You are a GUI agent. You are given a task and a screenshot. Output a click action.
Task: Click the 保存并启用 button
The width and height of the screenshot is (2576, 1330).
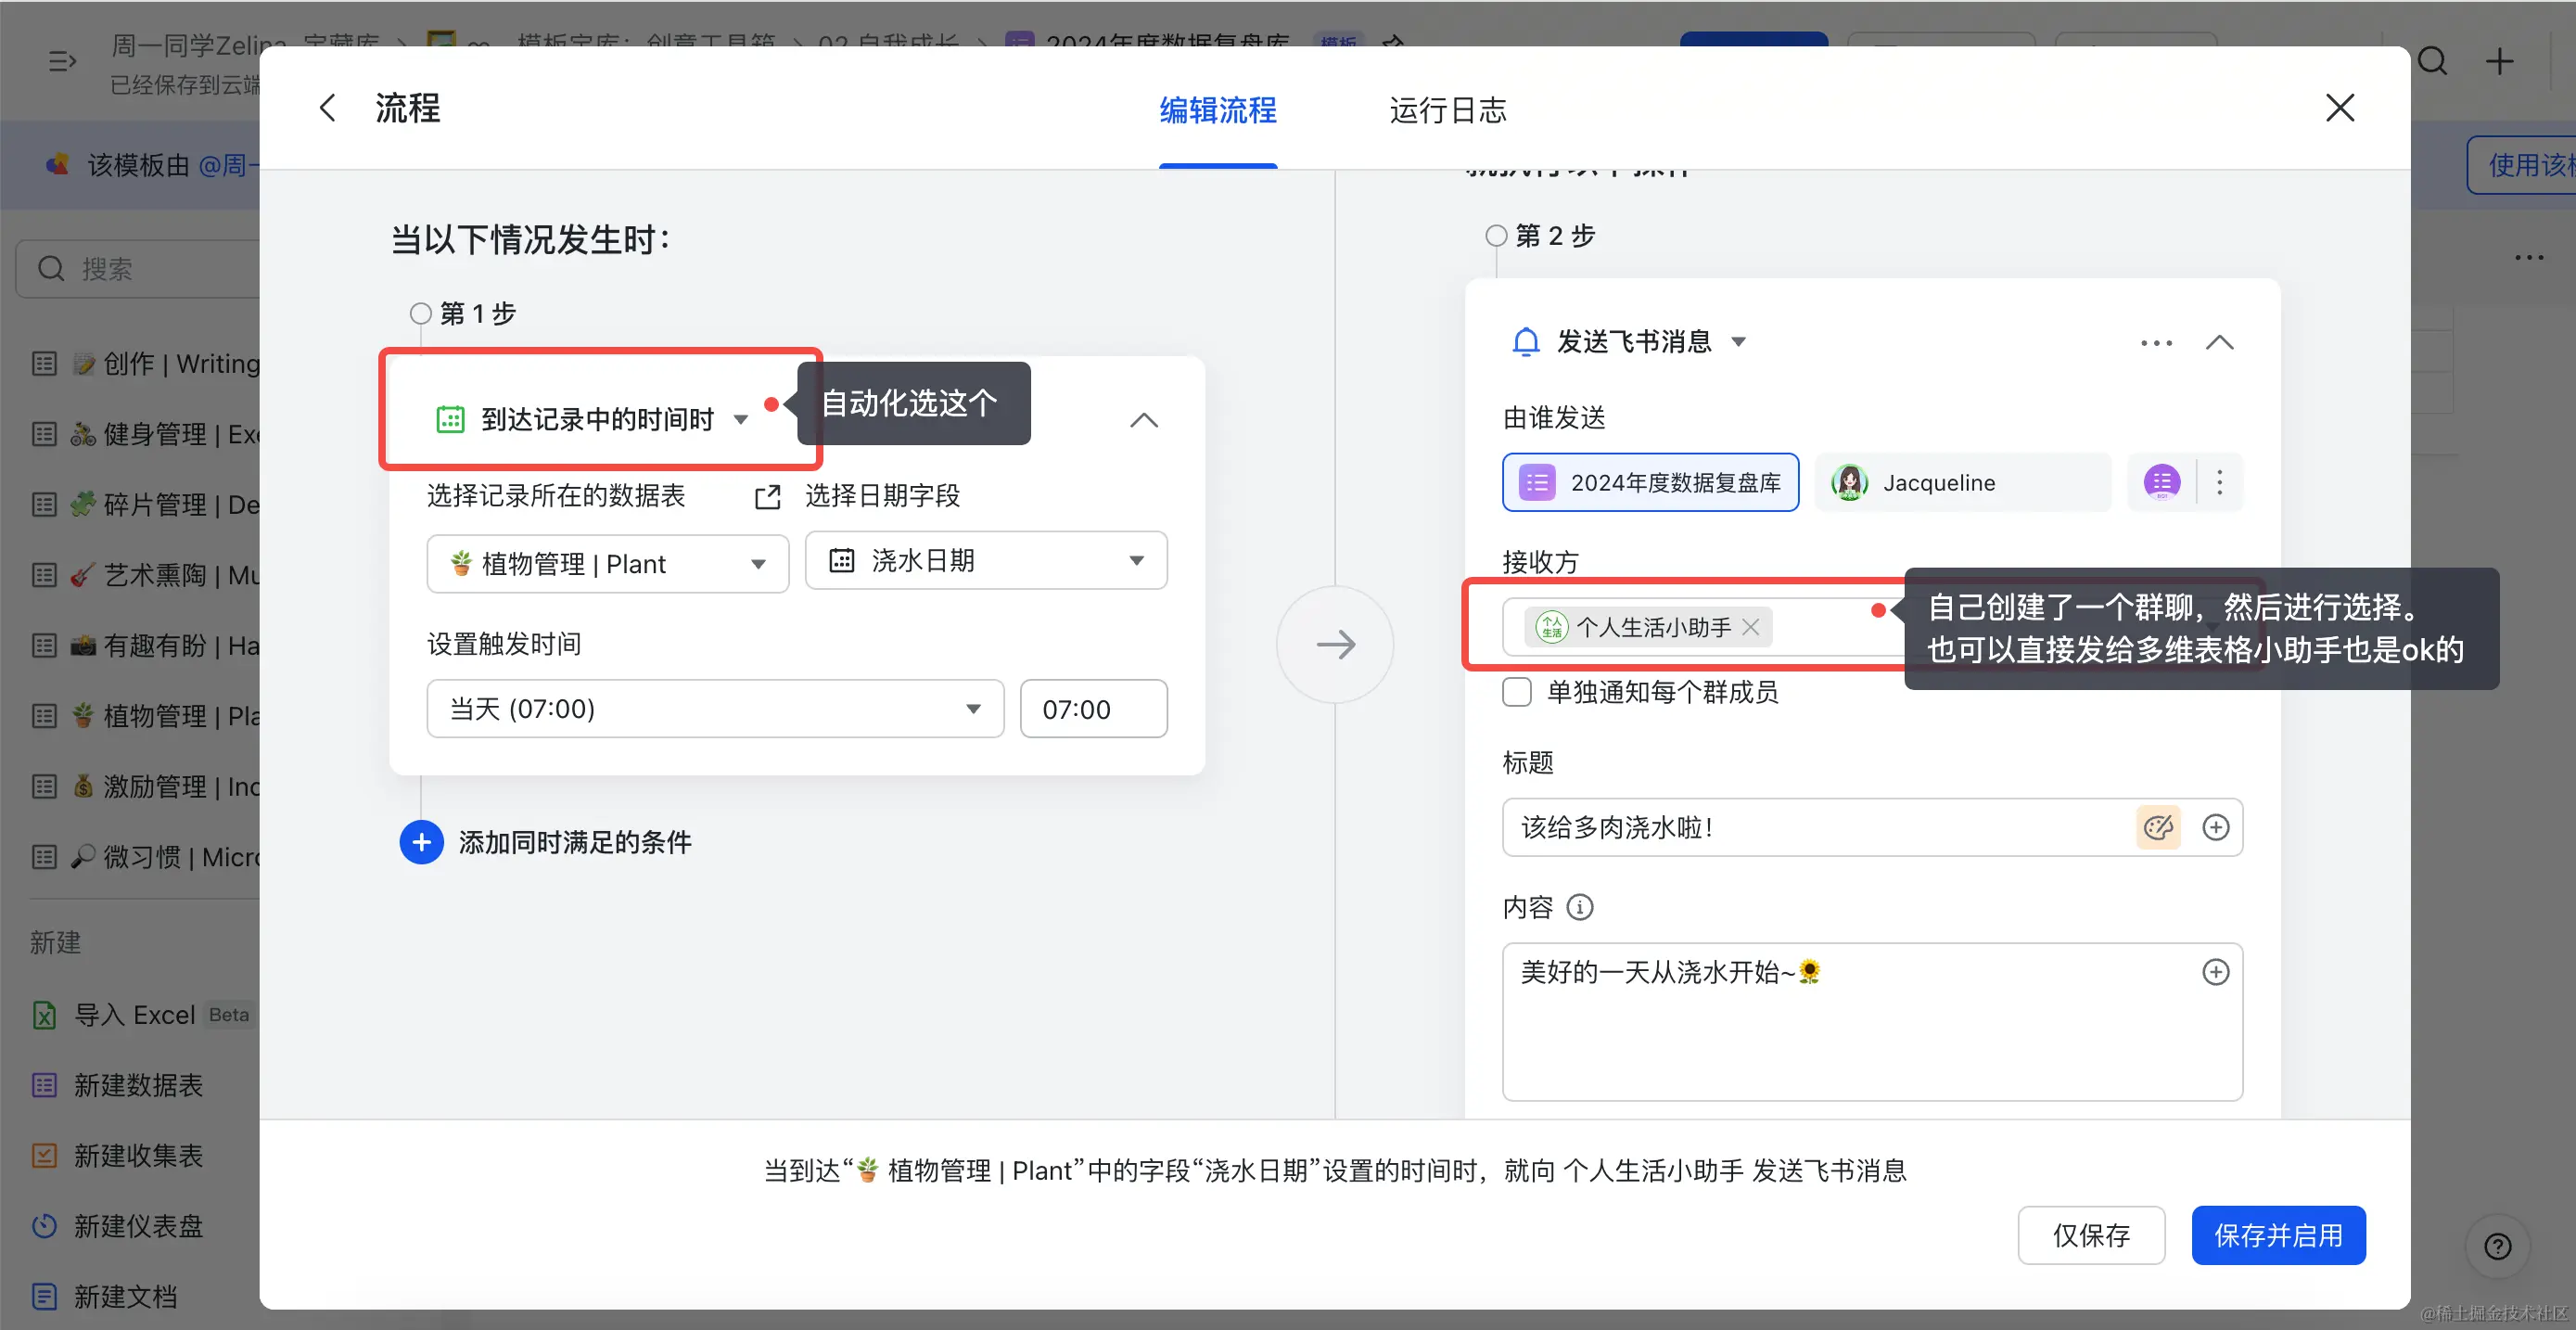pos(2277,1235)
